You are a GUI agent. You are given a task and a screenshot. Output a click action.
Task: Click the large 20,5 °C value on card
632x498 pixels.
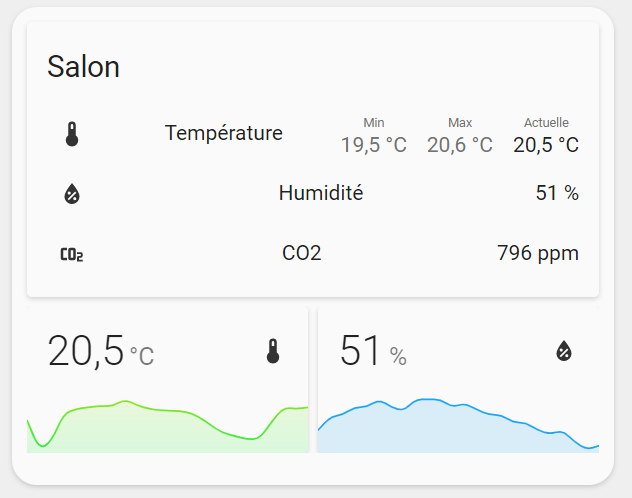click(x=101, y=351)
